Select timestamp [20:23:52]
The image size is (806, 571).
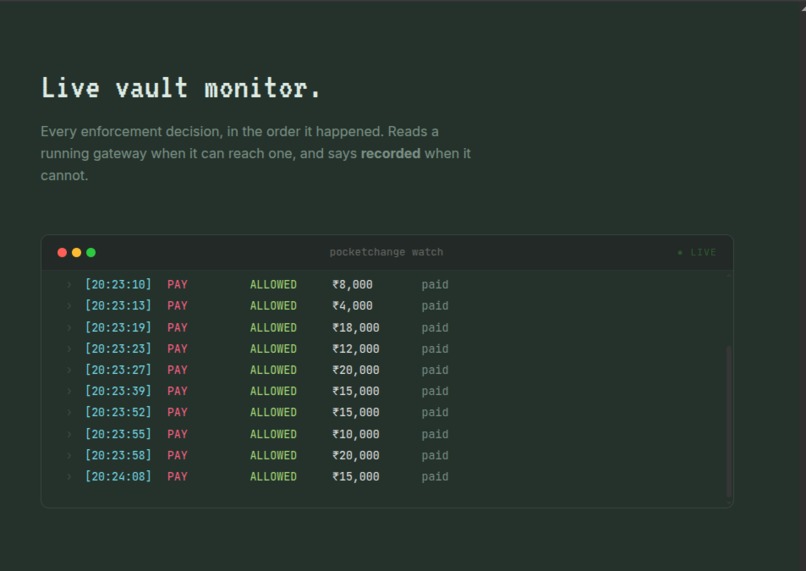tap(118, 412)
